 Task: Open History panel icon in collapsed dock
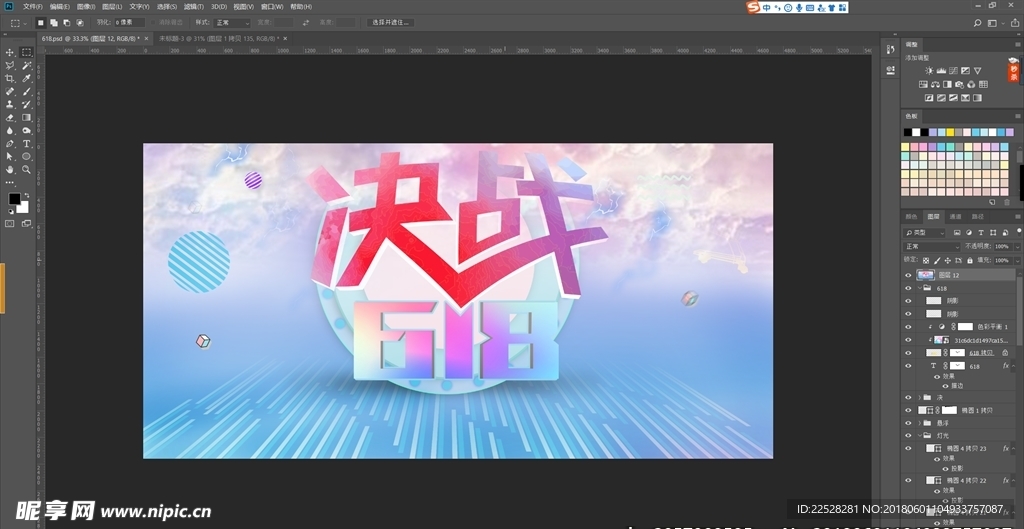pyautogui.click(x=890, y=50)
